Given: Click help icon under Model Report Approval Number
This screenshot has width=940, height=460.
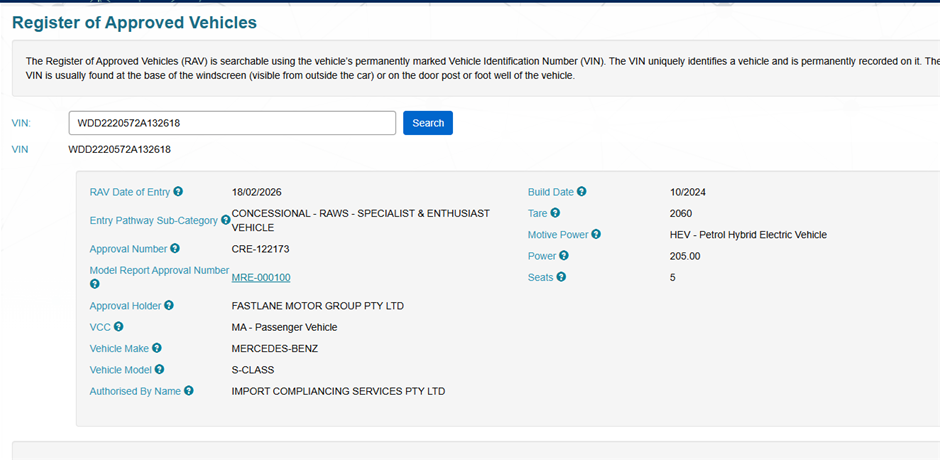Looking at the screenshot, I should click(95, 284).
